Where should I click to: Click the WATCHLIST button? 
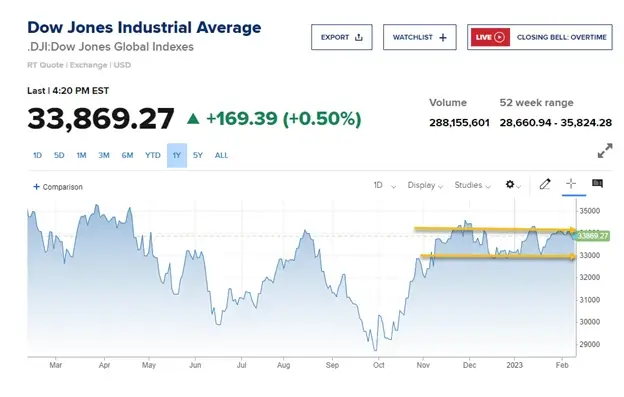[419, 37]
